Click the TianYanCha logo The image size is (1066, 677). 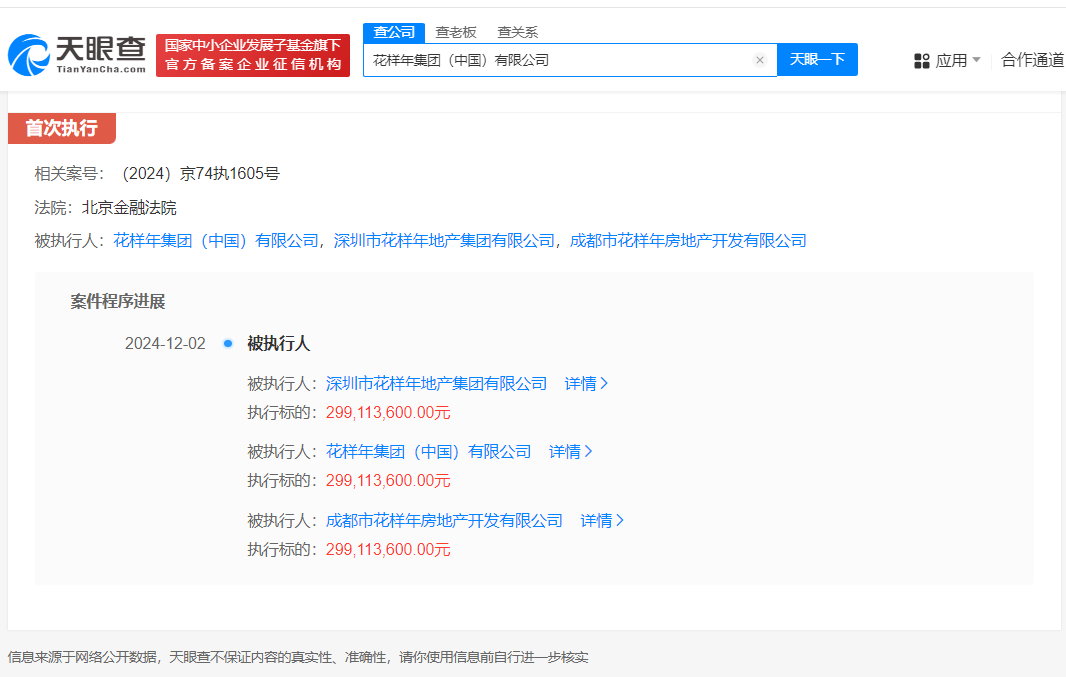tap(77, 55)
